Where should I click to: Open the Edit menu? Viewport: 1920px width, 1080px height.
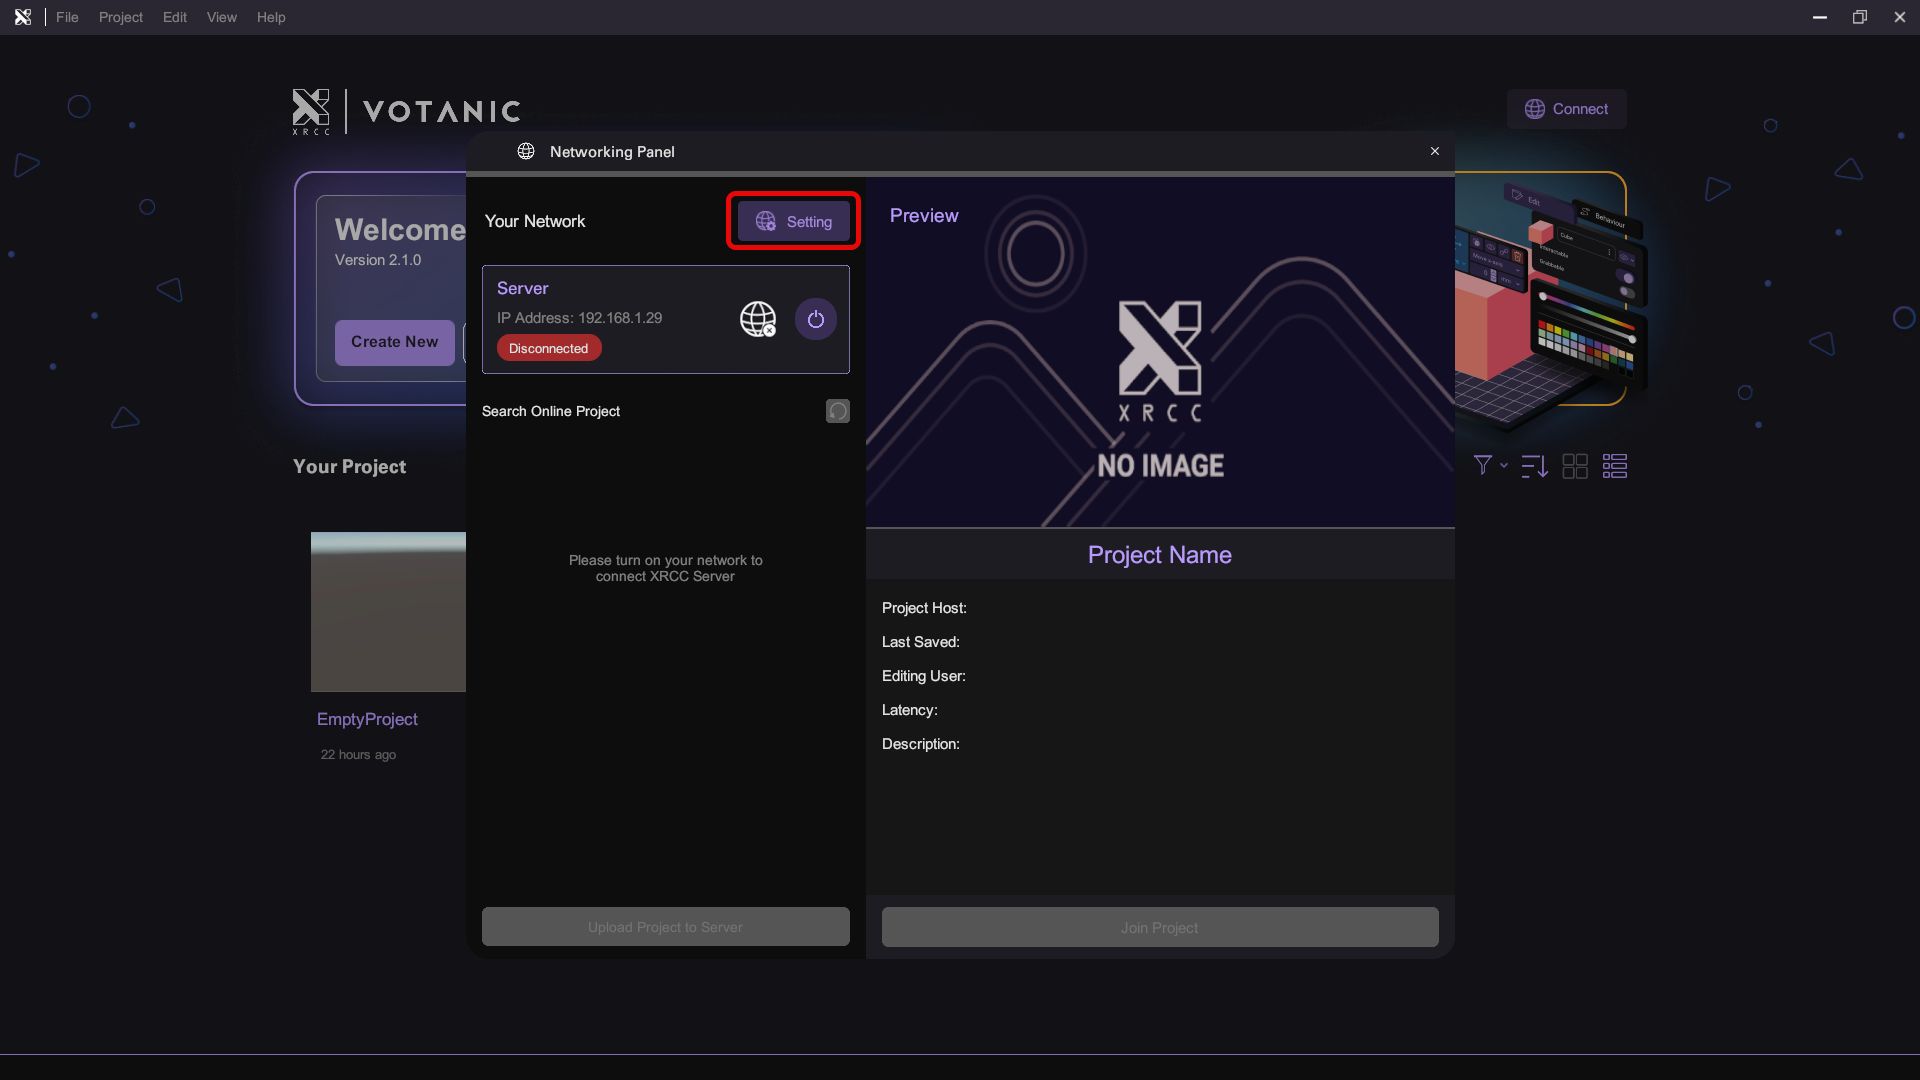coord(174,17)
